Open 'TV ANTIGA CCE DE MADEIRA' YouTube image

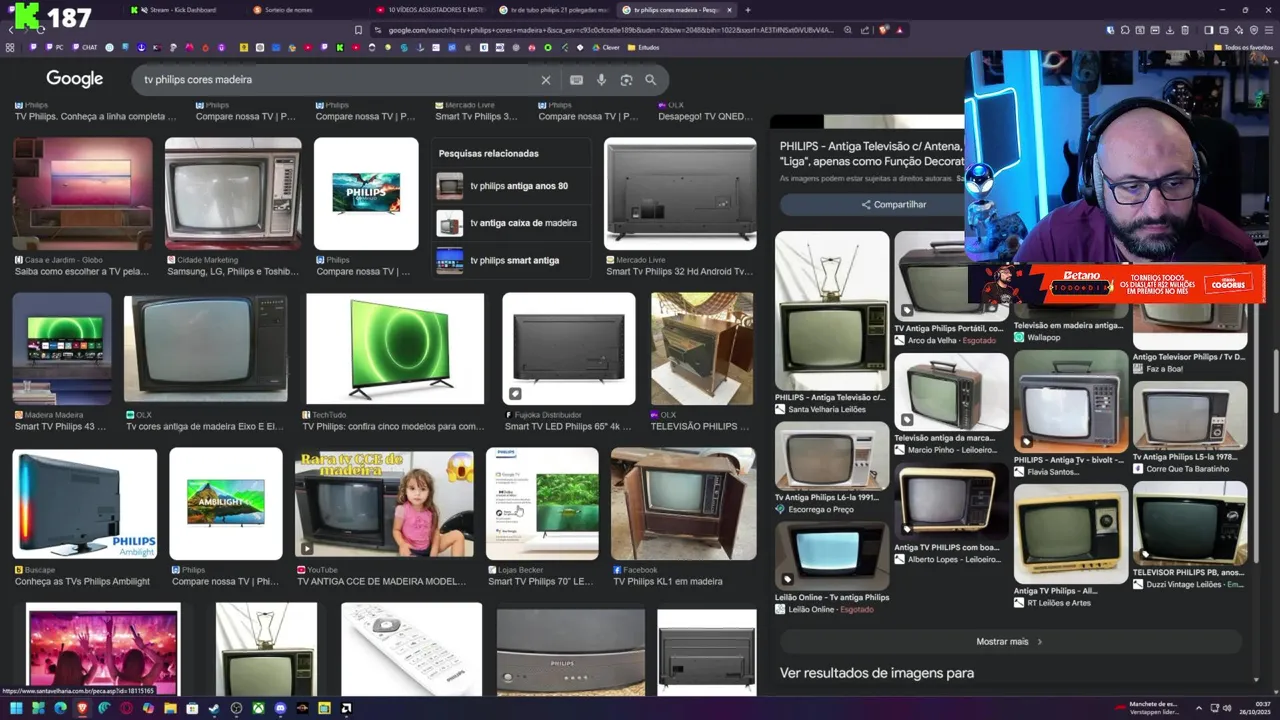click(x=384, y=504)
